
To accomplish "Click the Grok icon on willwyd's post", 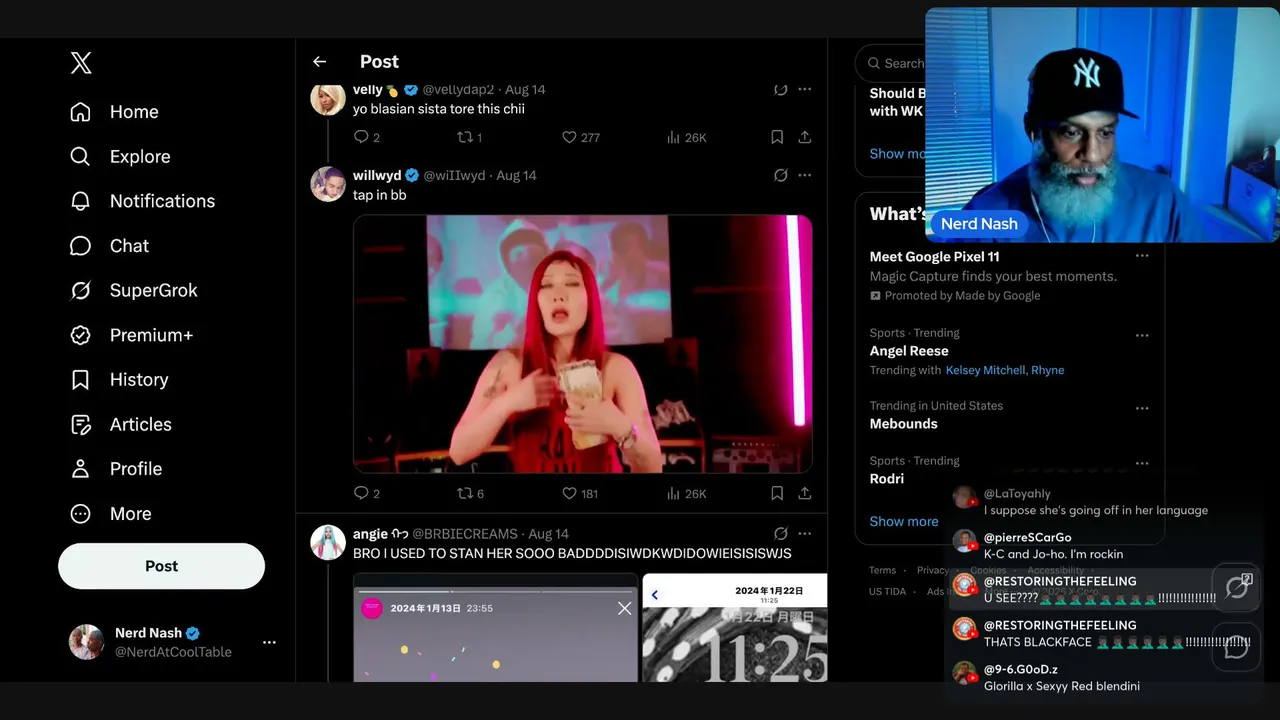I will click(781, 175).
